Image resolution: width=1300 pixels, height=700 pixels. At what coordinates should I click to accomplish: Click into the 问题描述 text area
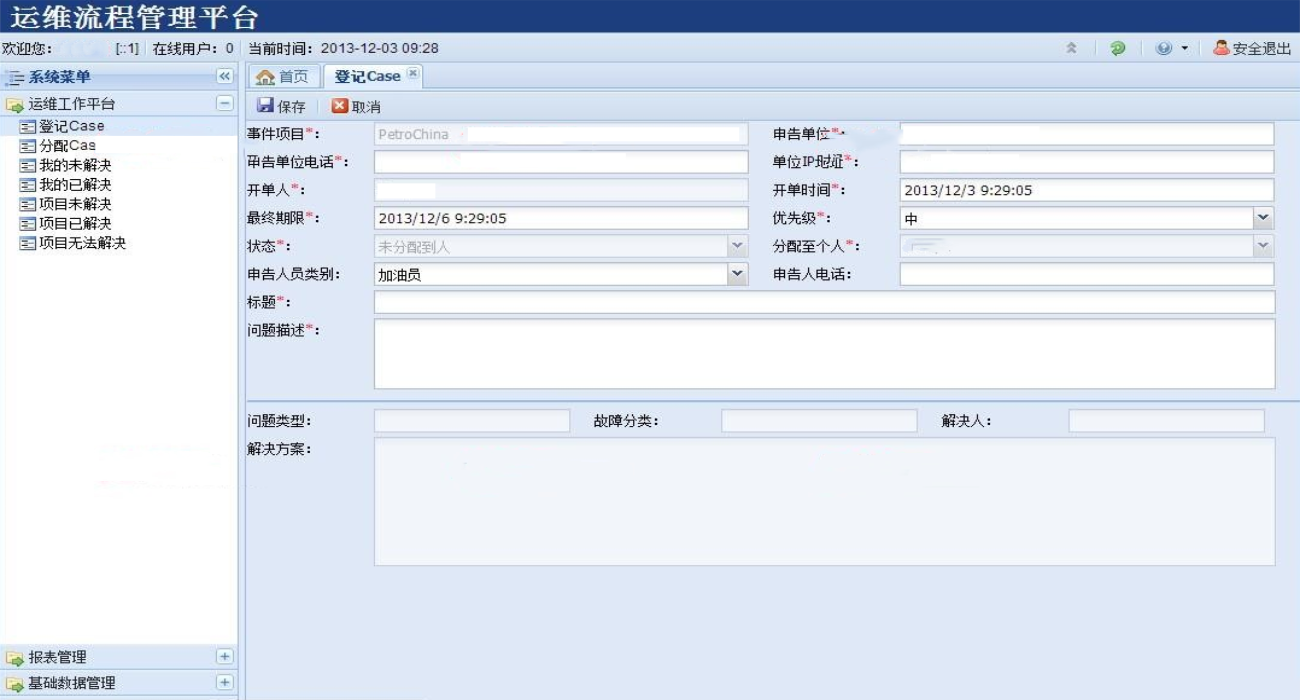pyautogui.click(x=824, y=354)
